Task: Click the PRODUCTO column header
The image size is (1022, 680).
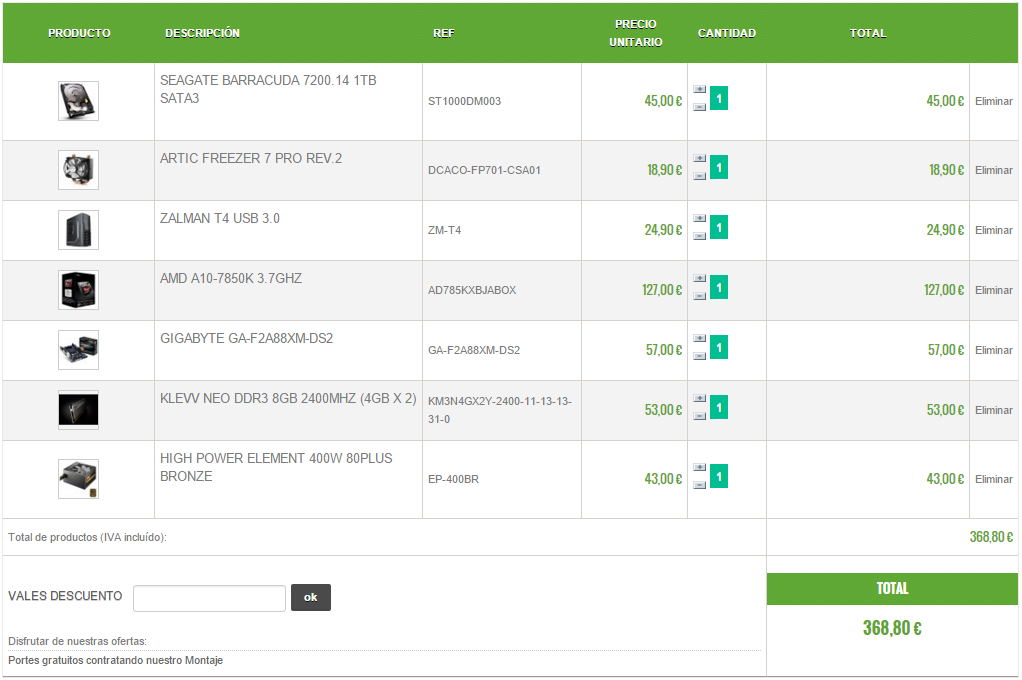Action: [79, 33]
